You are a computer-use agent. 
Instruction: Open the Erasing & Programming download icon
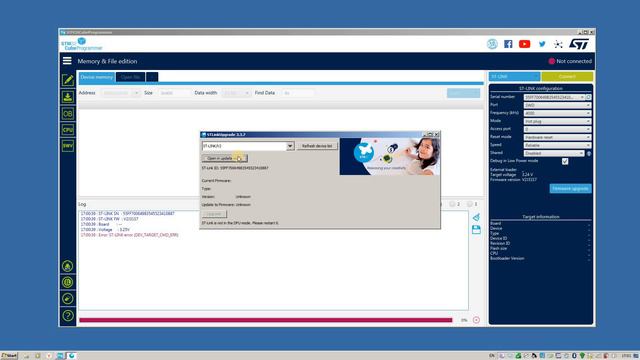tap(68, 97)
